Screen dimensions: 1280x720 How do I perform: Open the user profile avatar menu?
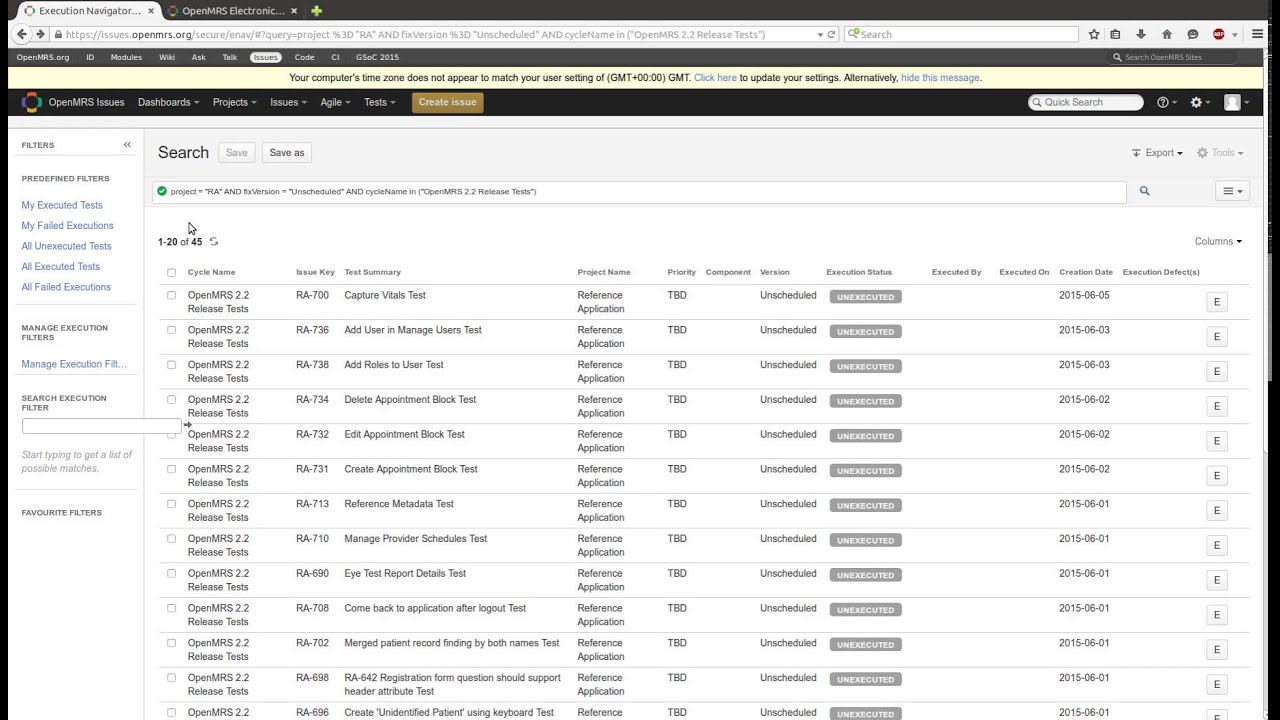1237,102
